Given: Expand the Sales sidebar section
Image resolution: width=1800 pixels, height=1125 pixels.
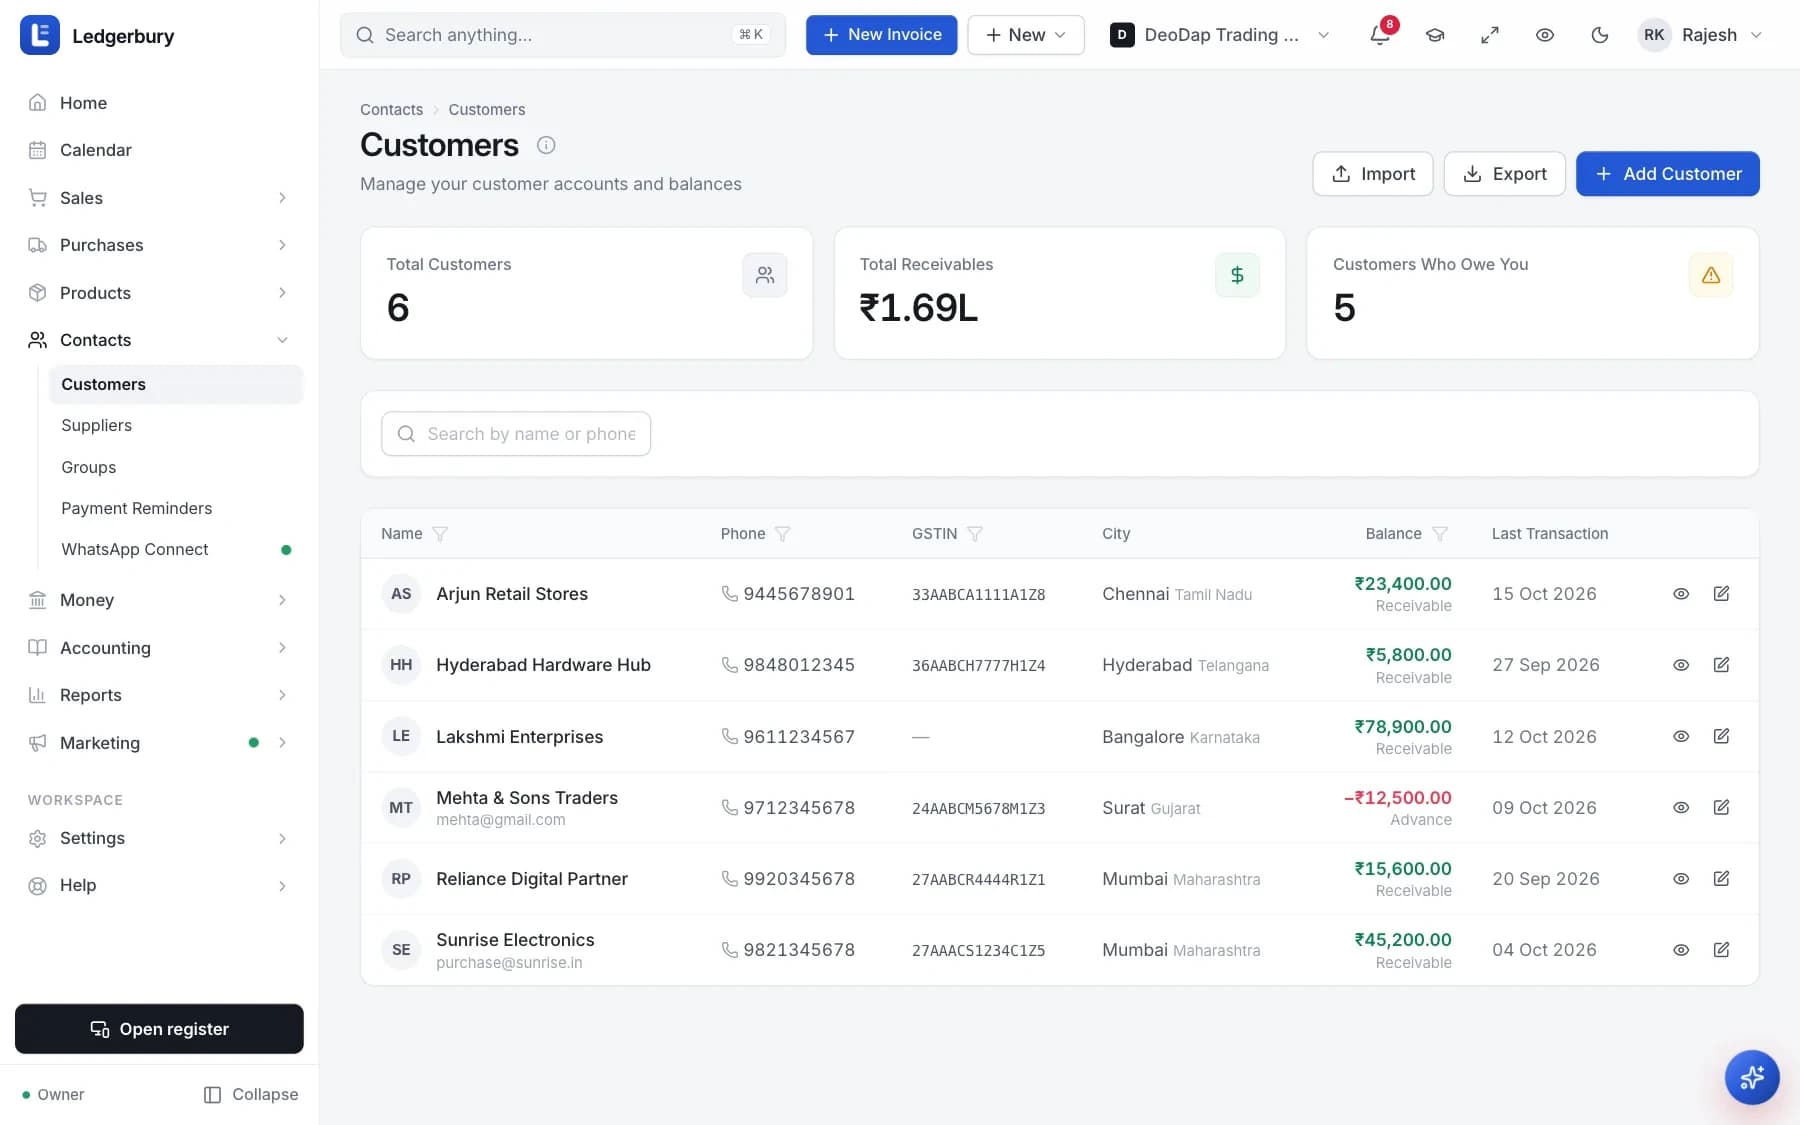Looking at the screenshot, I should point(160,198).
